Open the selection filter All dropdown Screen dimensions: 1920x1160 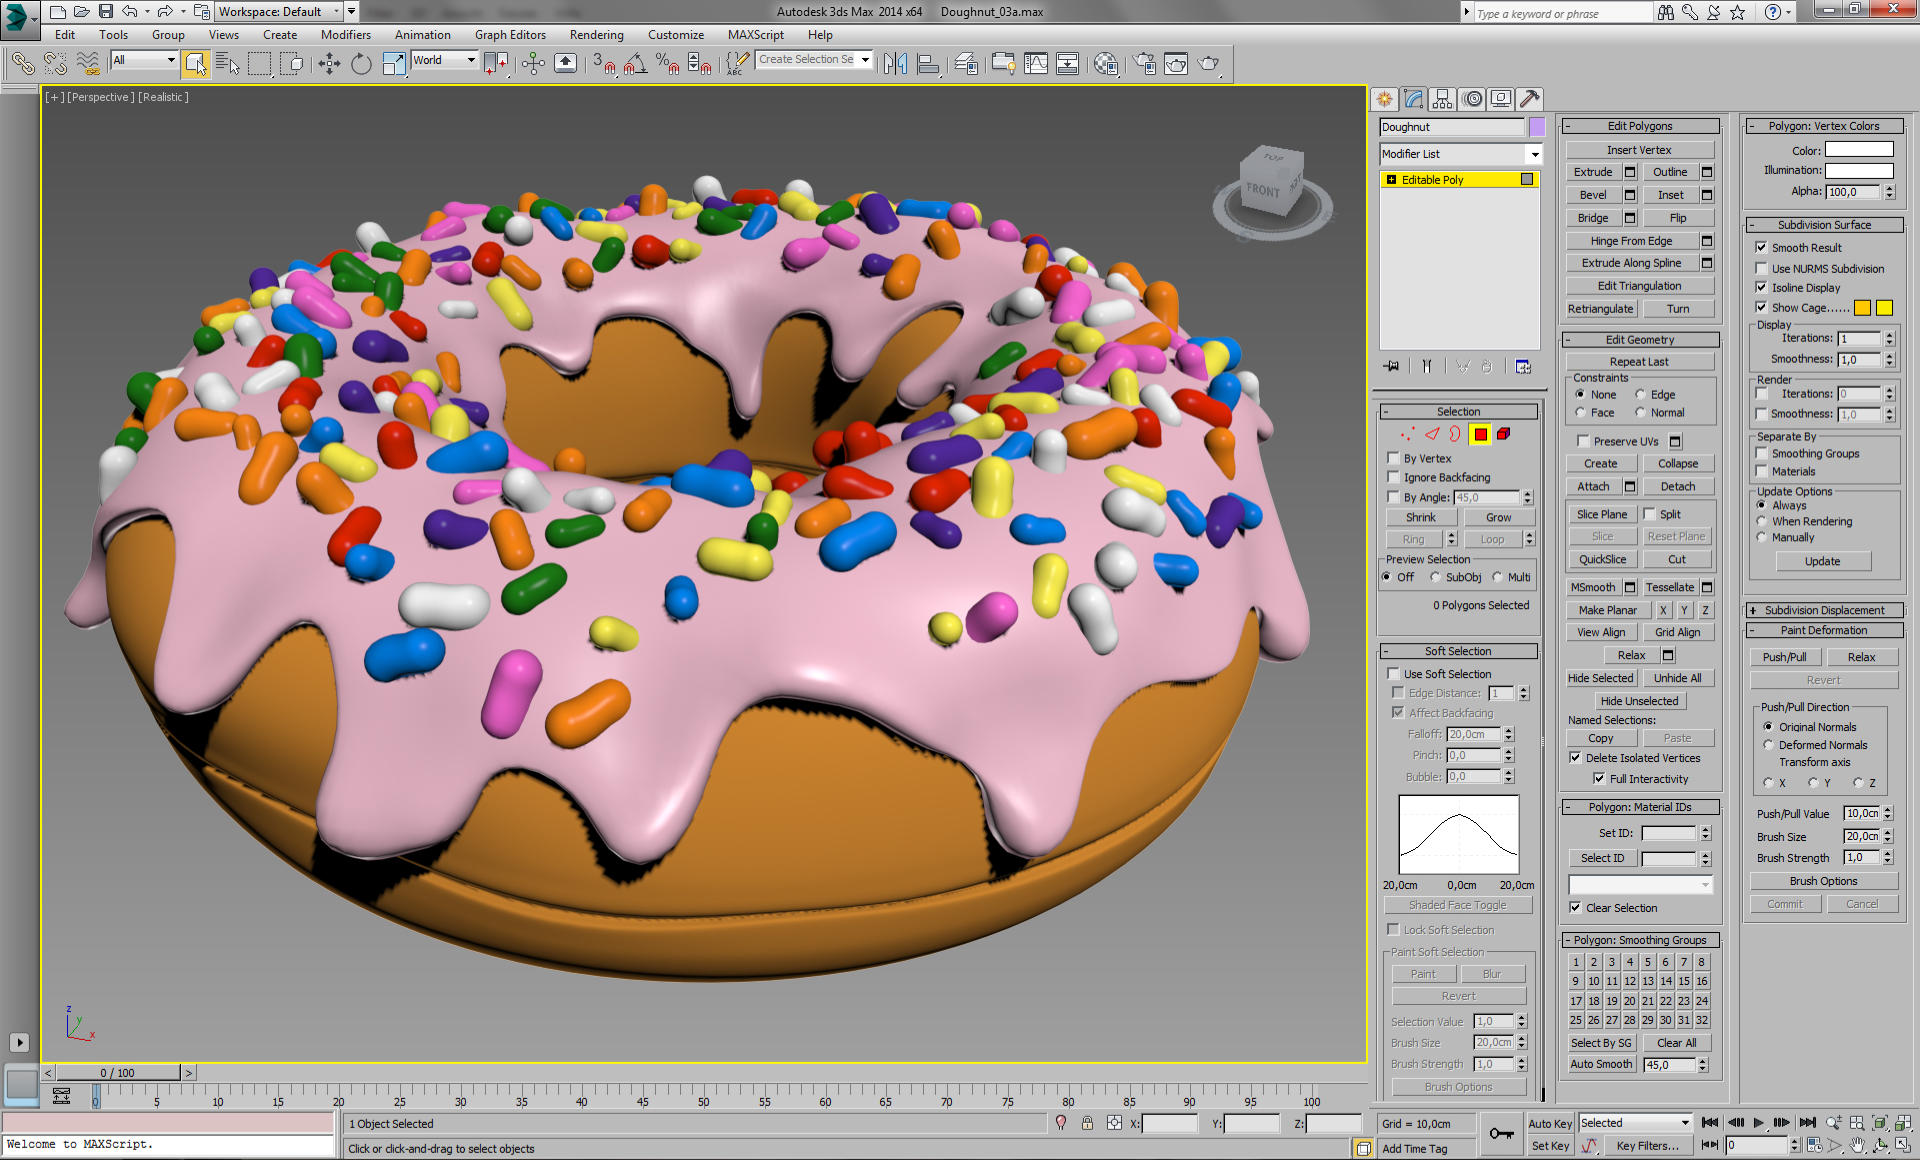click(x=144, y=60)
